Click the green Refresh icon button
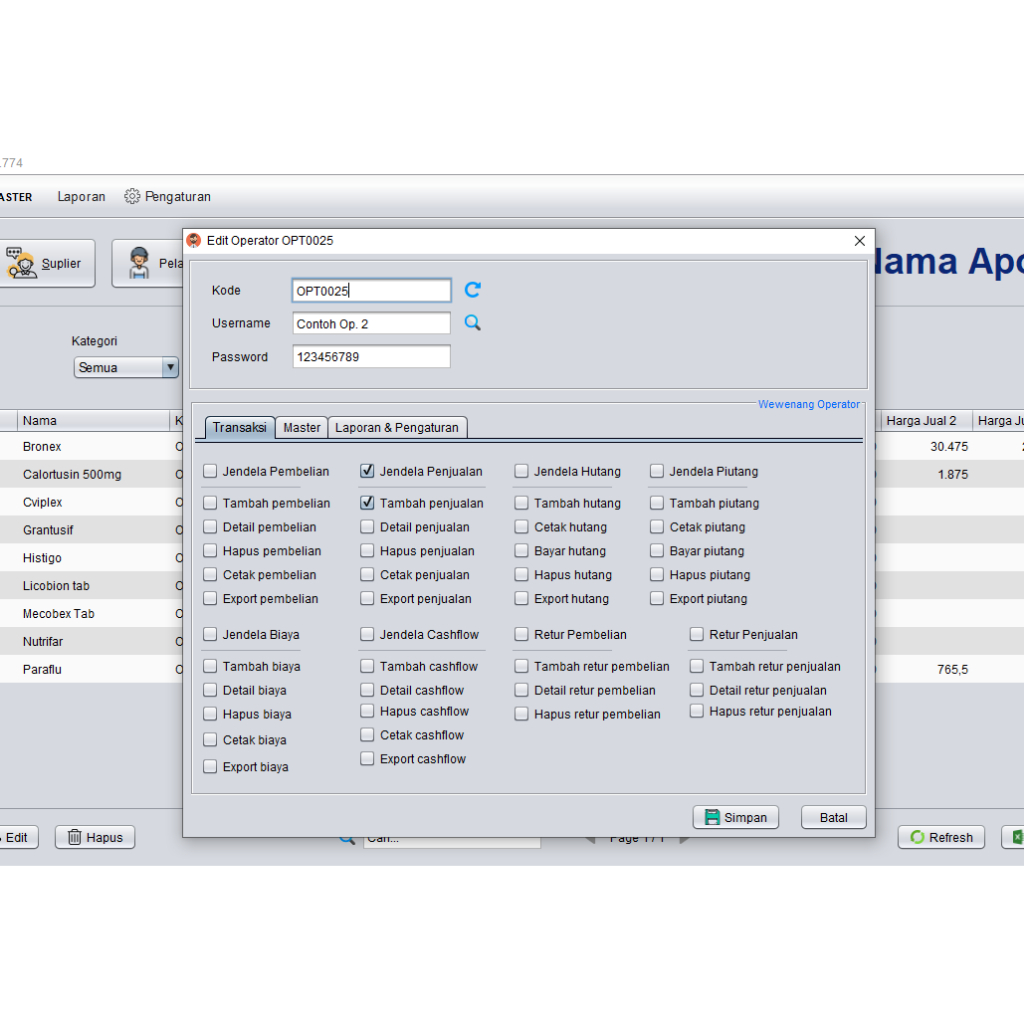Viewport: 1024px width, 1024px height. click(x=917, y=837)
